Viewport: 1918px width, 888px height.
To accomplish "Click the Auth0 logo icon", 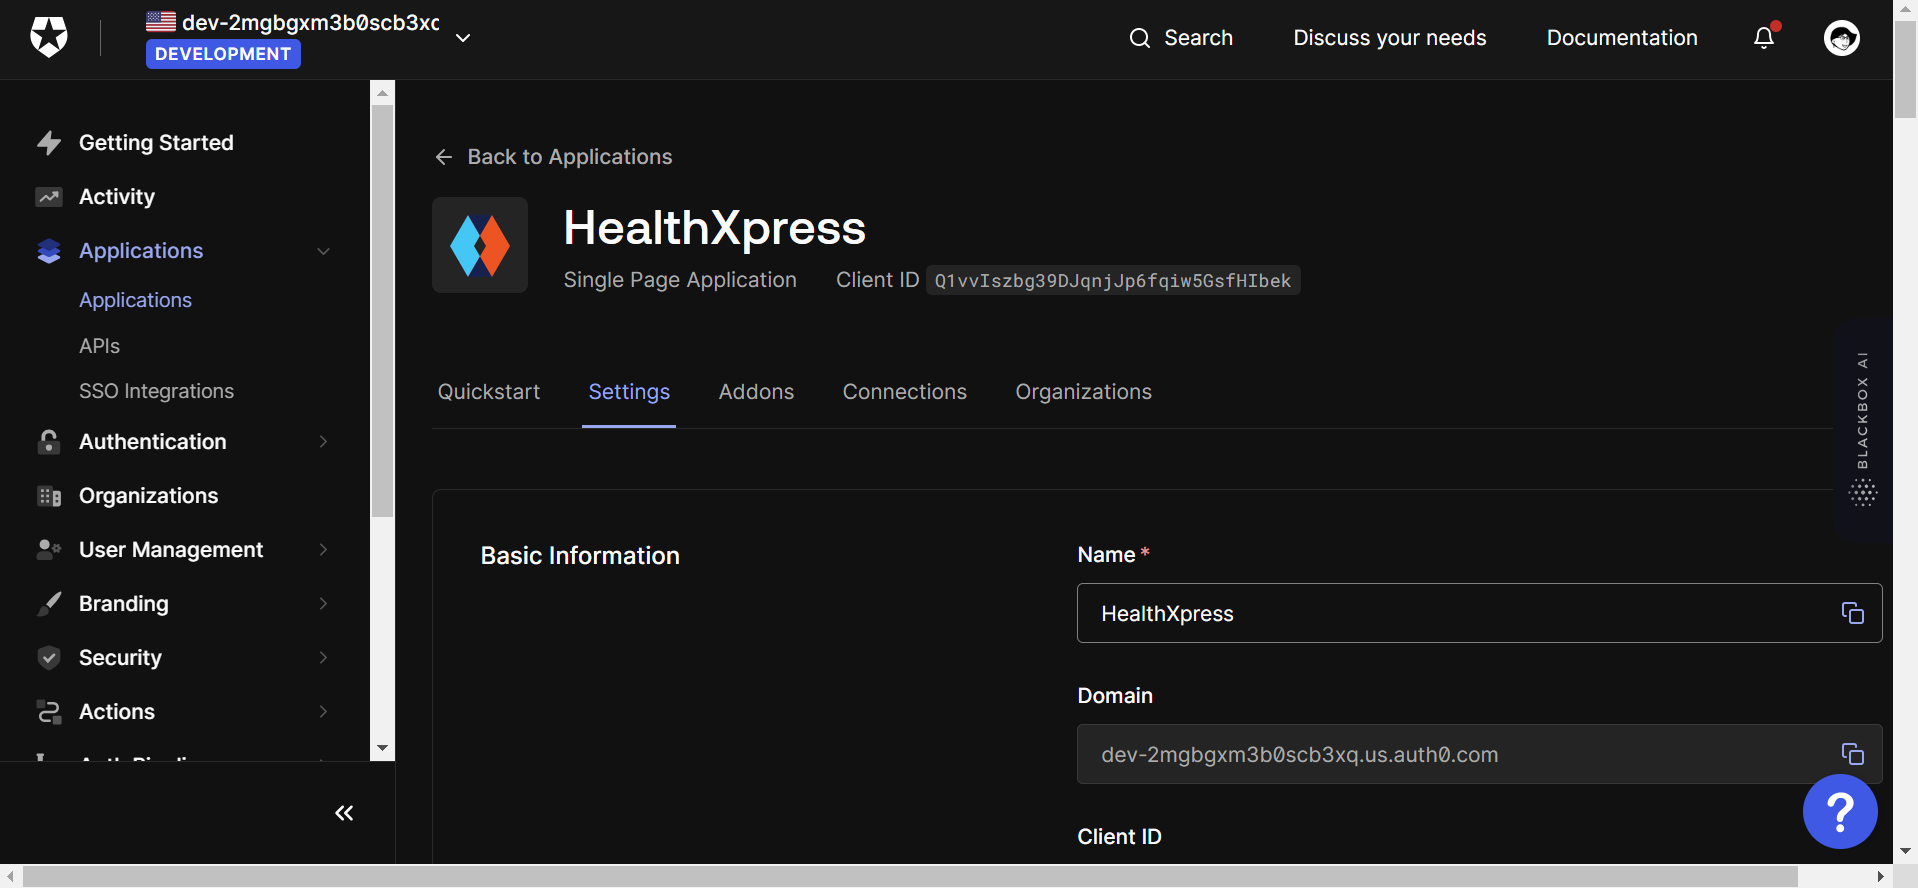I will (48, 38).
